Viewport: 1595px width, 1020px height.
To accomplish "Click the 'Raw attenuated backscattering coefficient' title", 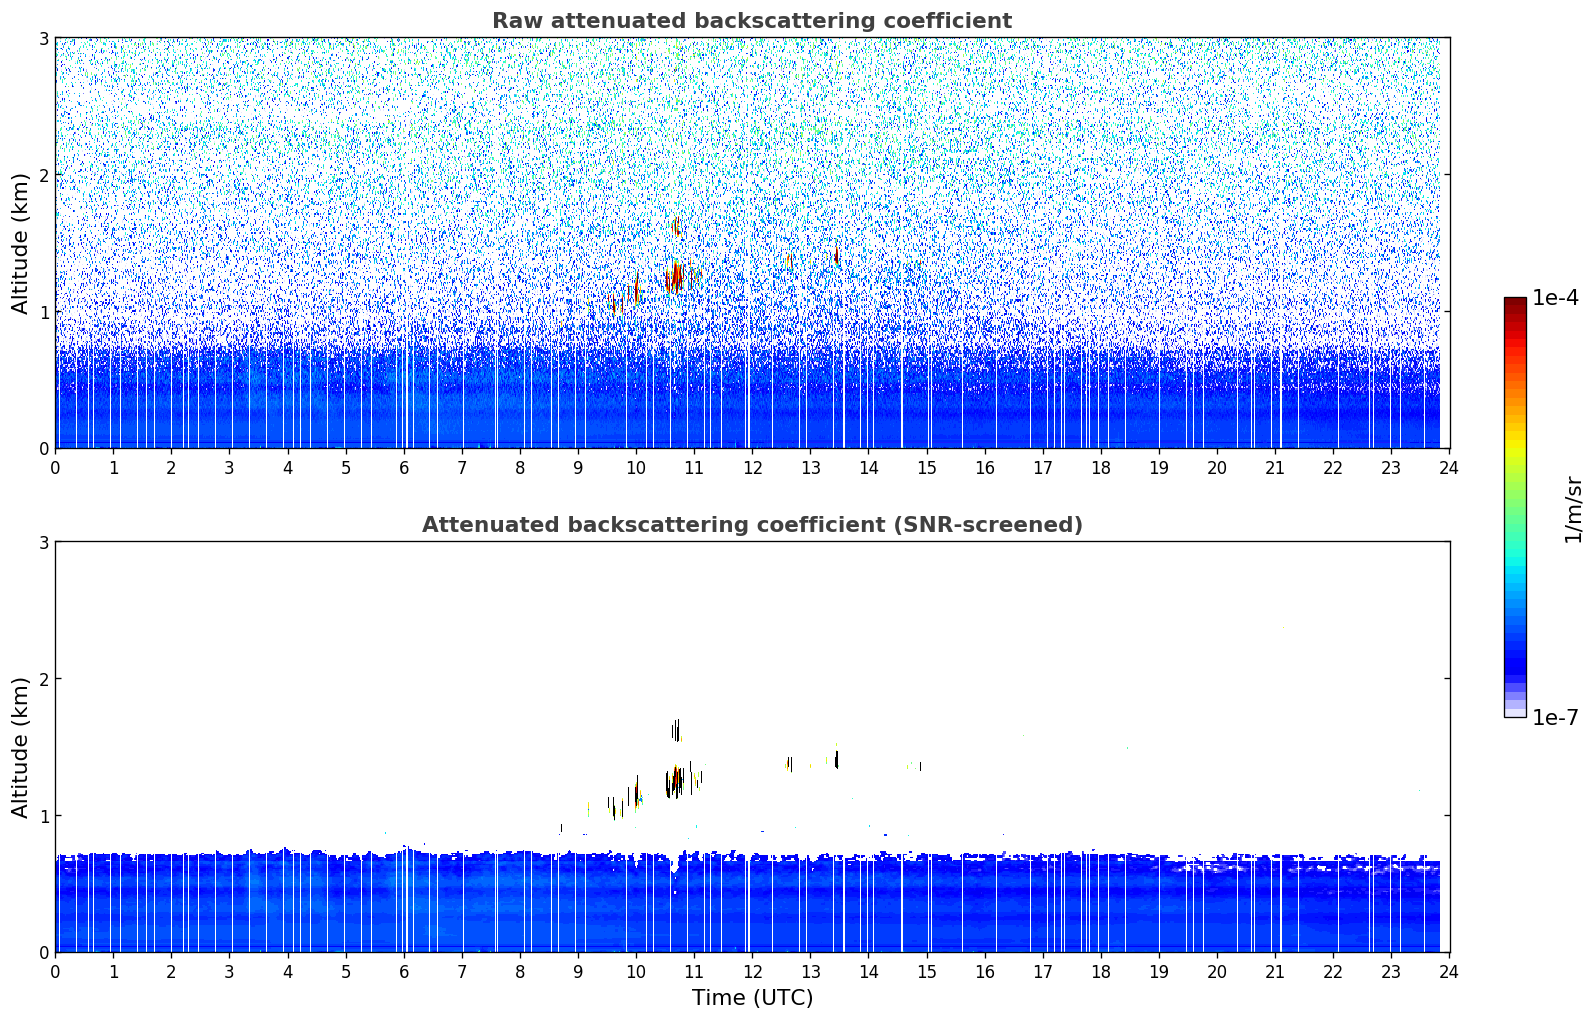I will pyautogui.click(x=751, y=21).
